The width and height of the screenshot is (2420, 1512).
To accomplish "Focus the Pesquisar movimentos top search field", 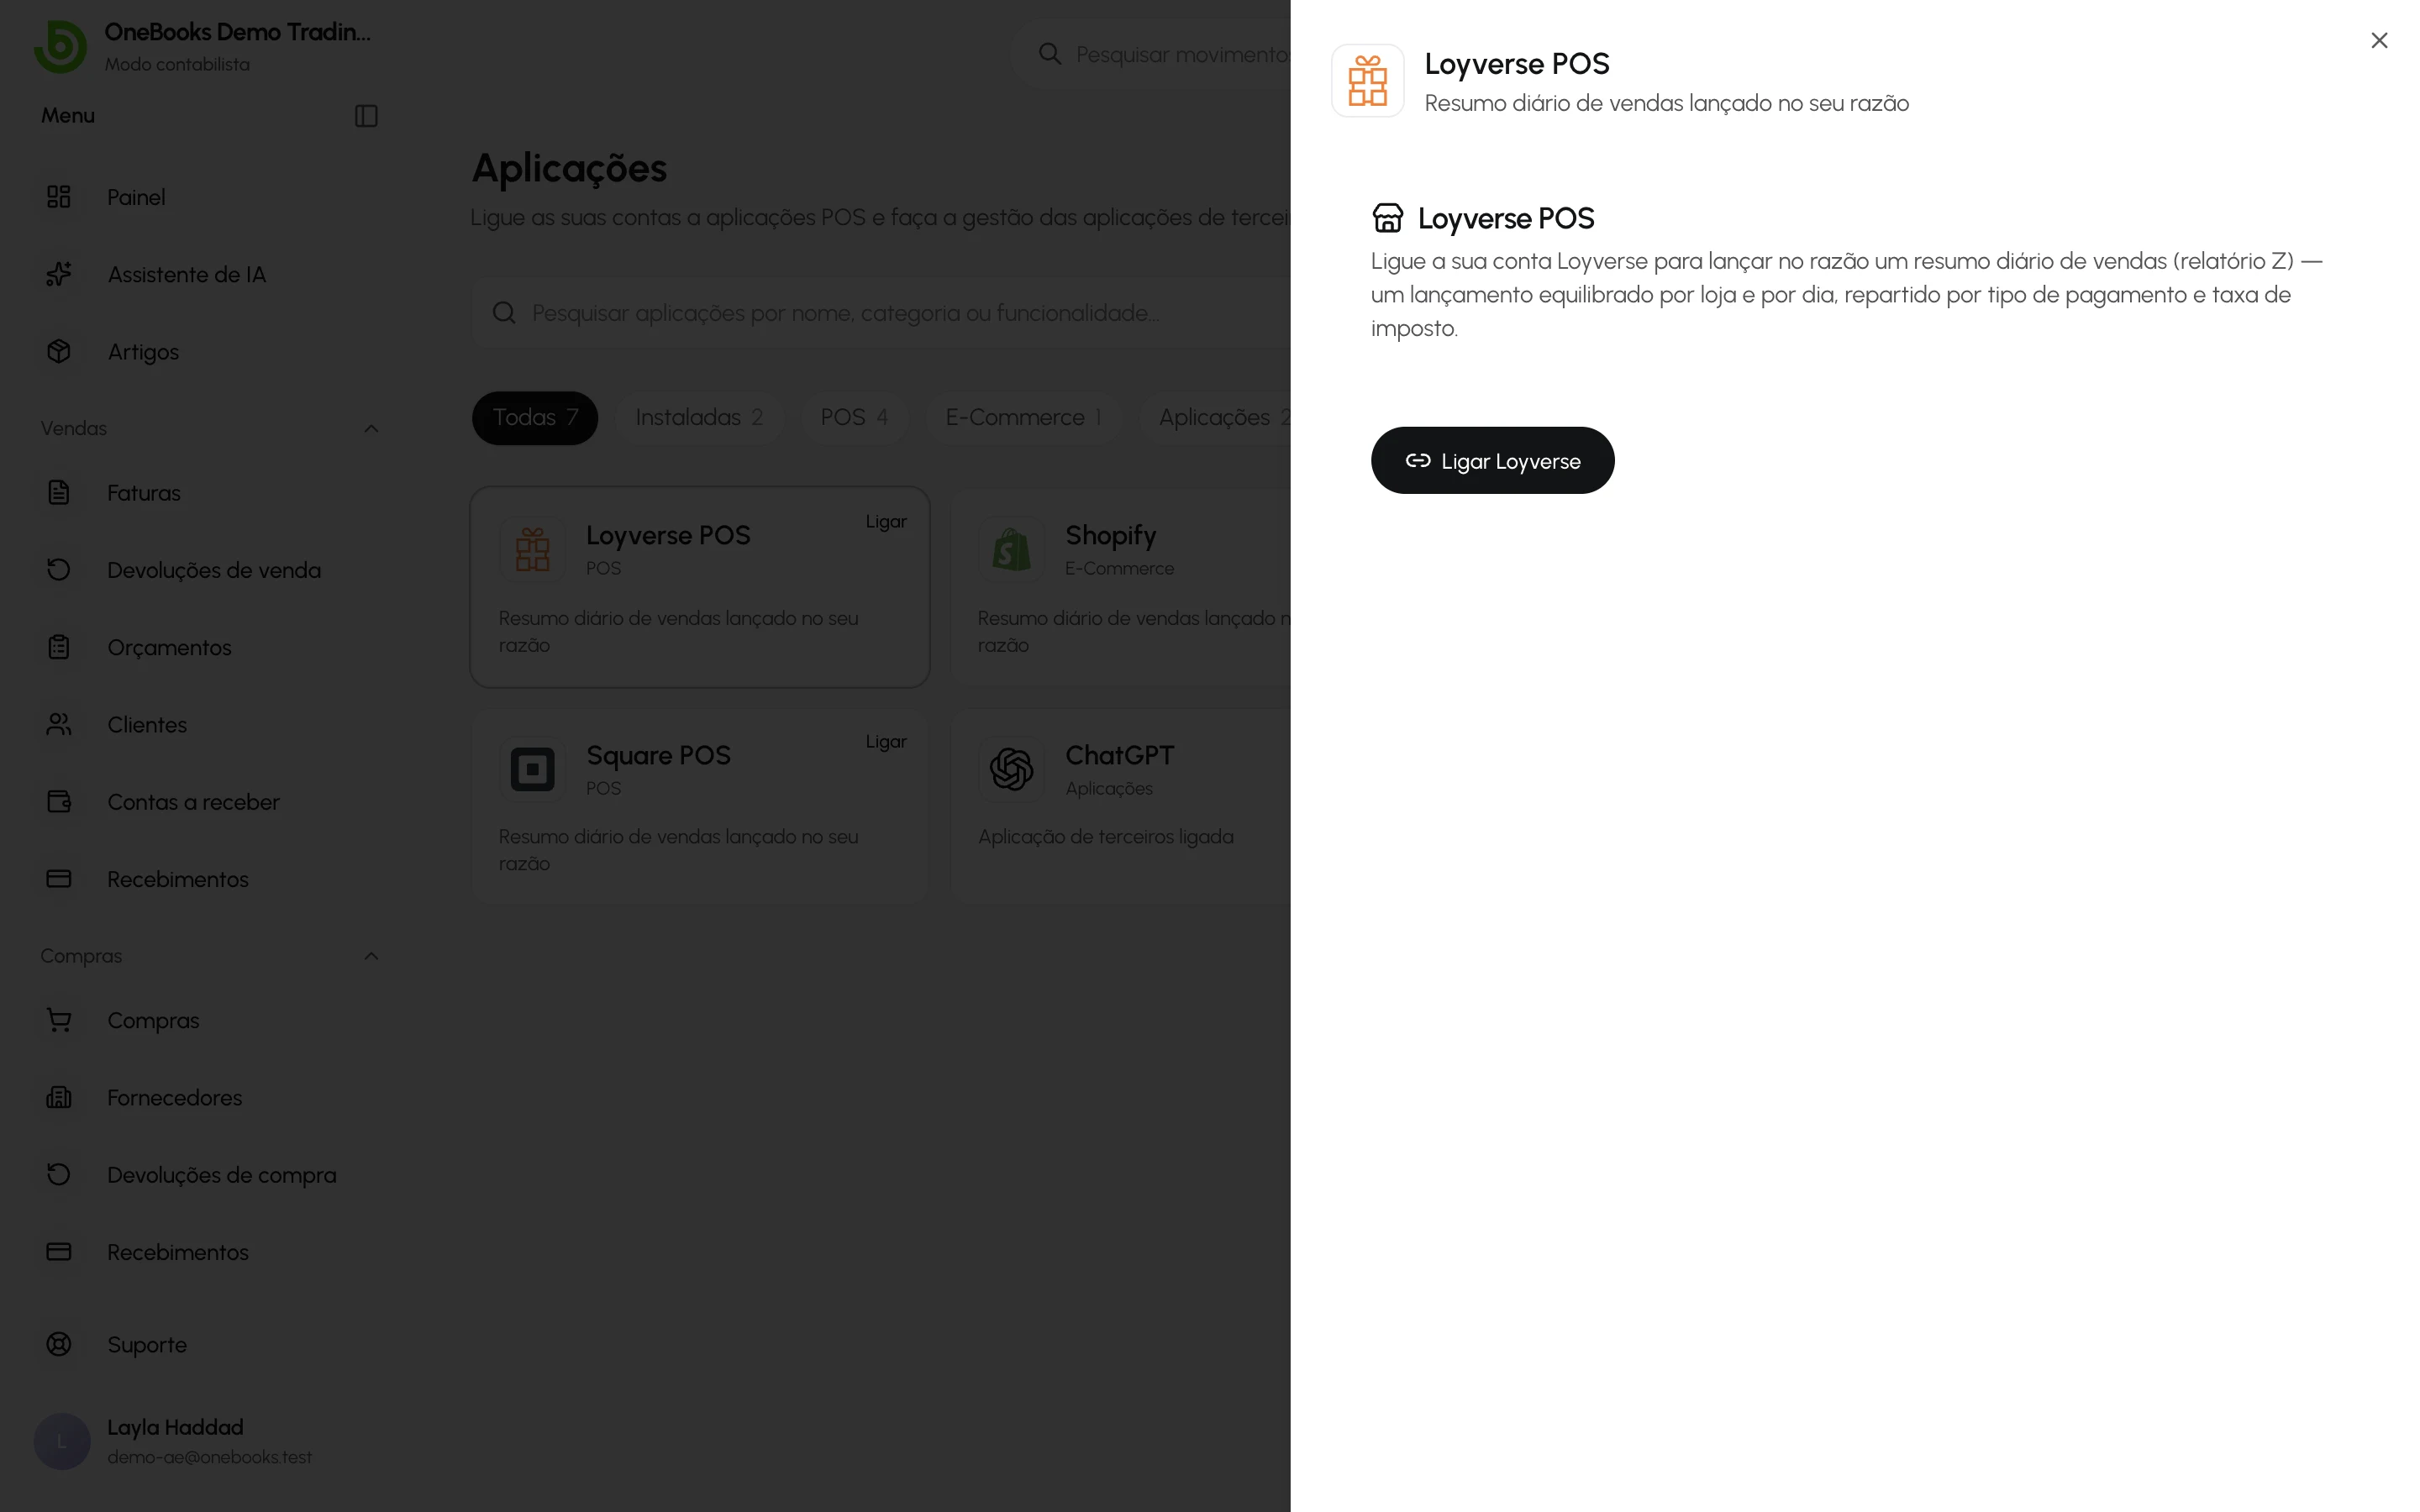I will 1150,54.
